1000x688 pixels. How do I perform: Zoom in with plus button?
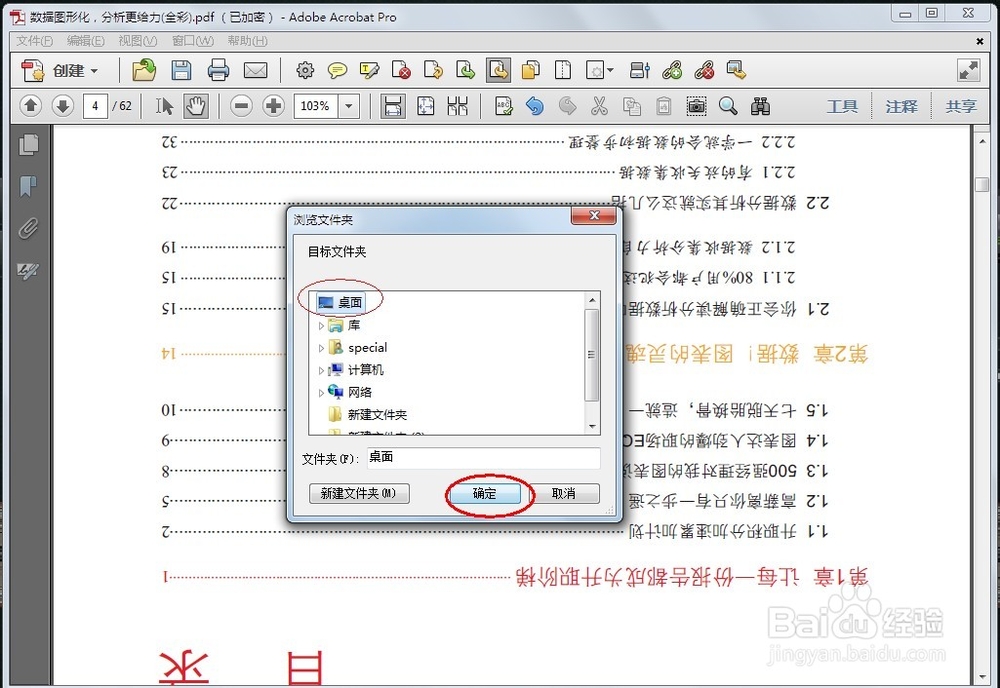(x=274, y=106)
